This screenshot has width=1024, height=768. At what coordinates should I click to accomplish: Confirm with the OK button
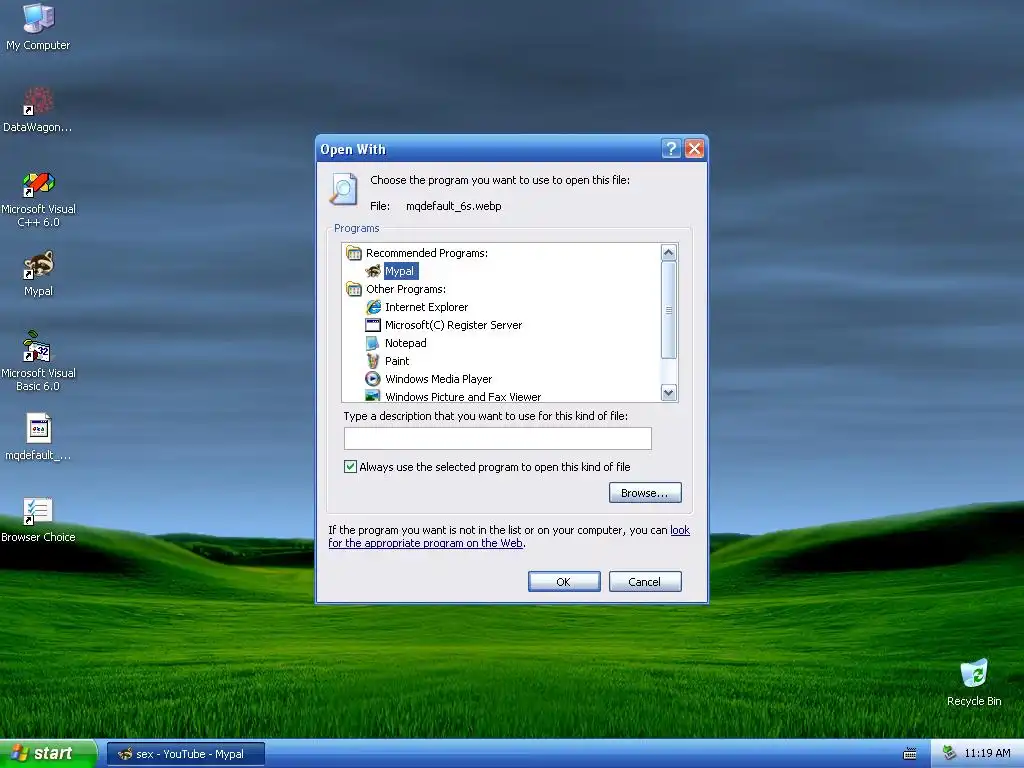tap(564, 581)
